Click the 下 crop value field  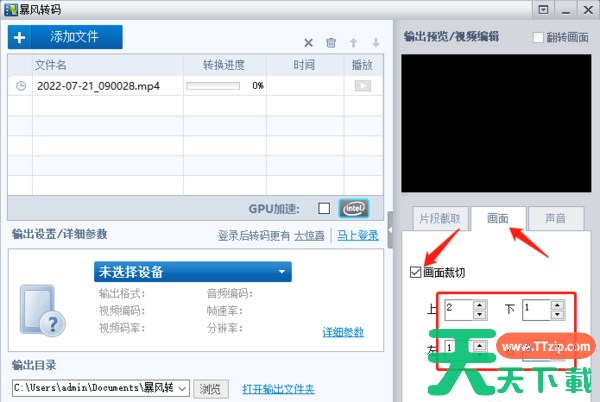[536, 309]
